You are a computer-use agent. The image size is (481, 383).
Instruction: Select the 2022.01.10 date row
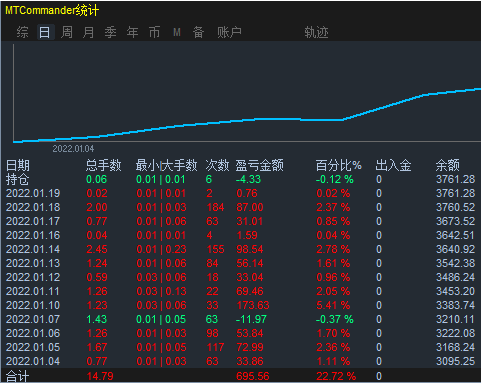[x=33, y=305]
